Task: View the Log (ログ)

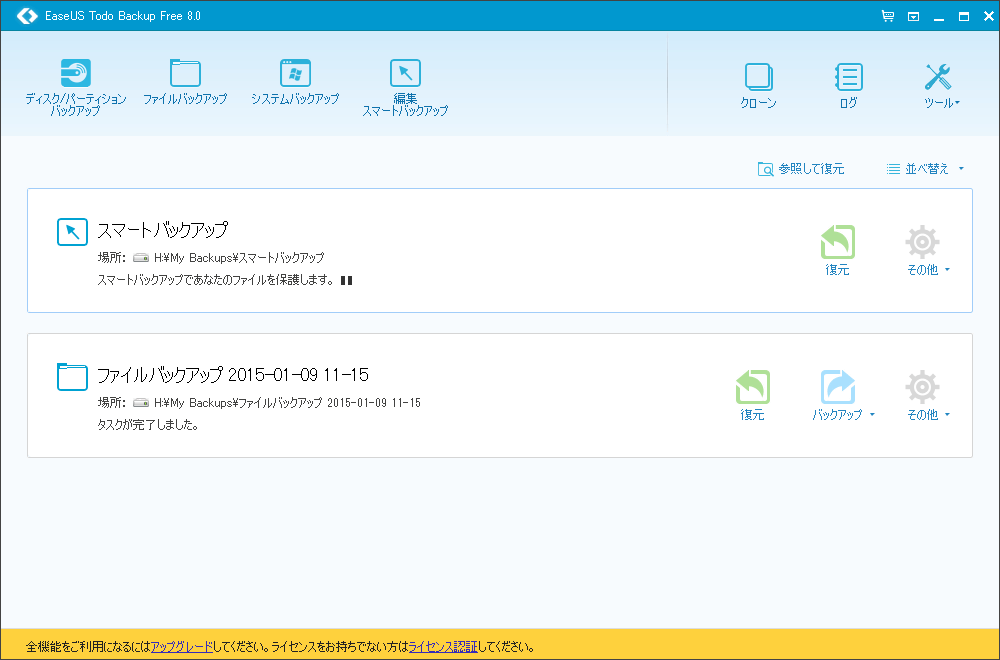Action: [x=848, y=86]
